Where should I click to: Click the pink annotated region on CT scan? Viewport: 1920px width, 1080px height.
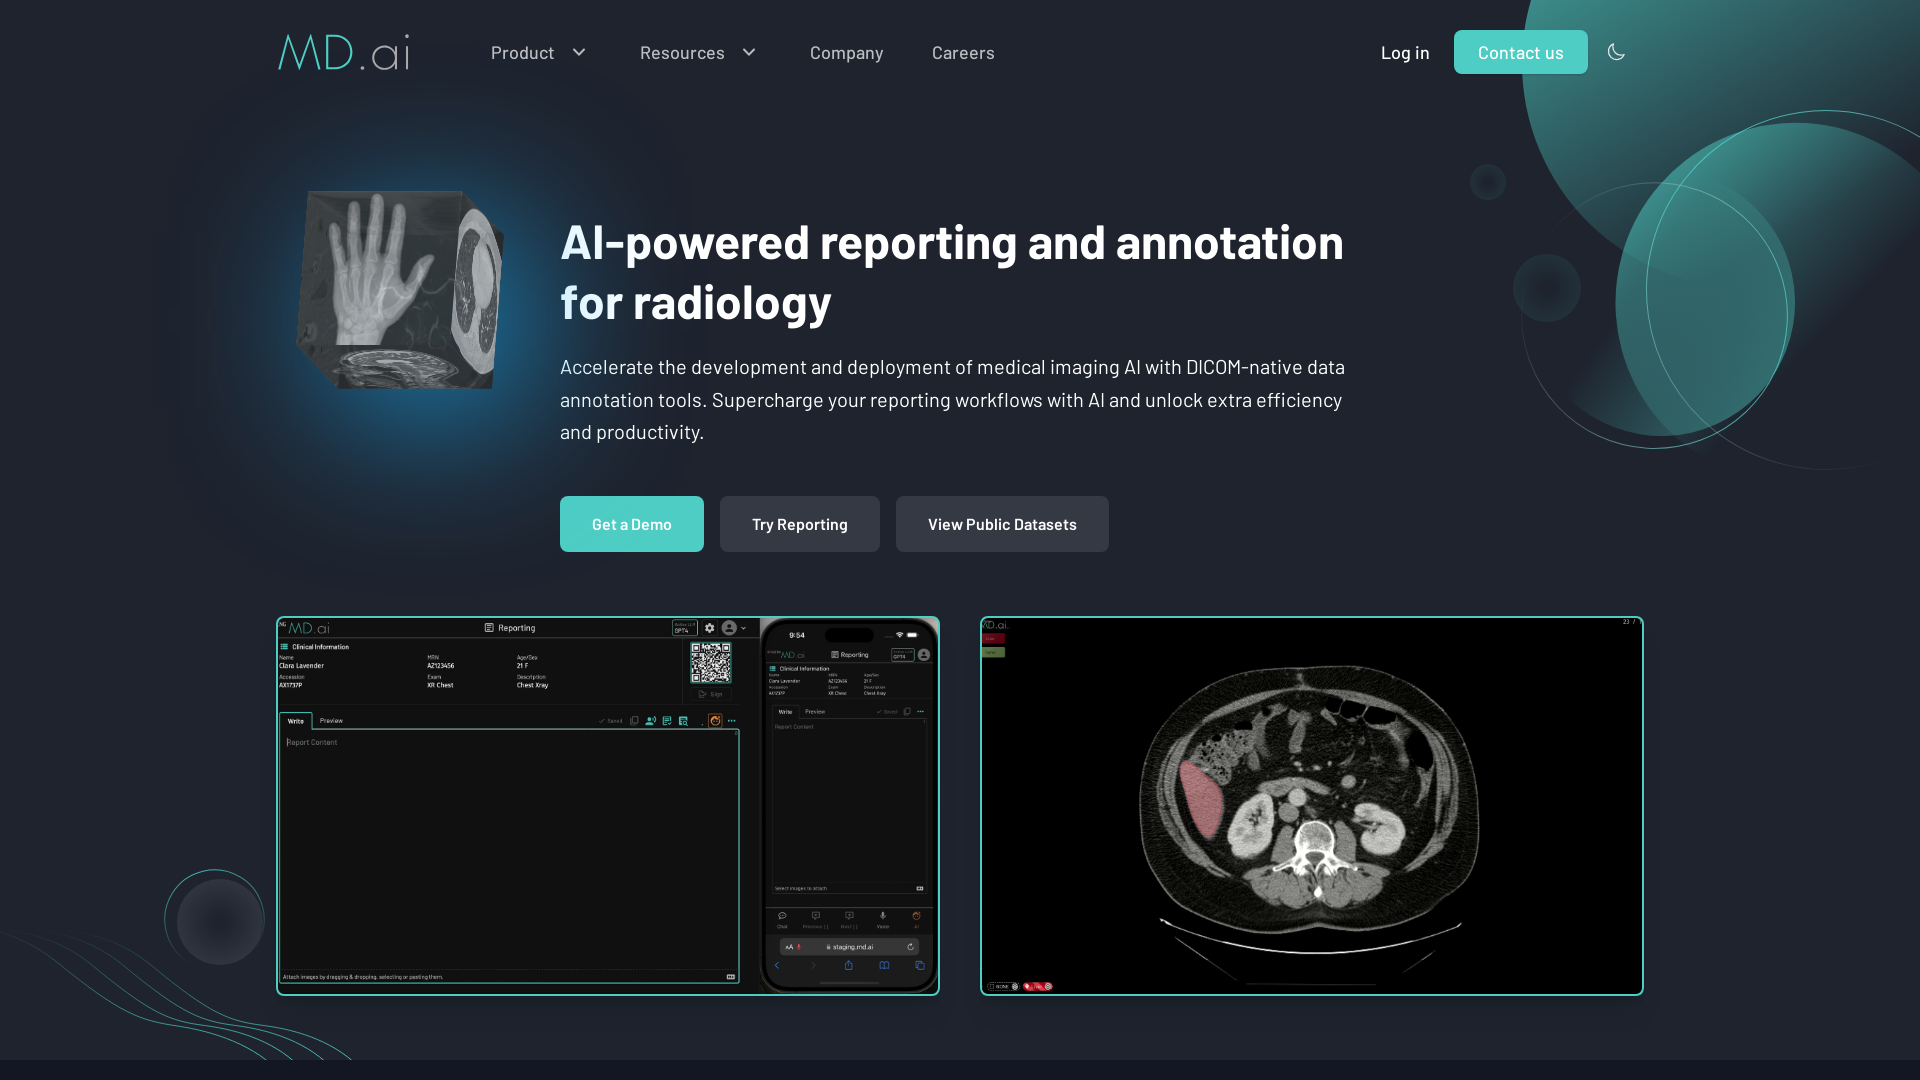click(1201, 800)
